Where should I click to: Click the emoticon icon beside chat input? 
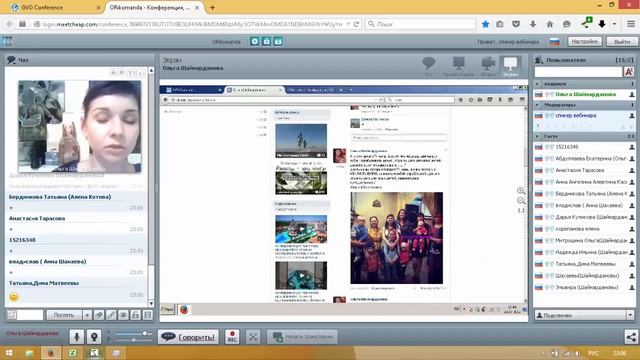12,315
